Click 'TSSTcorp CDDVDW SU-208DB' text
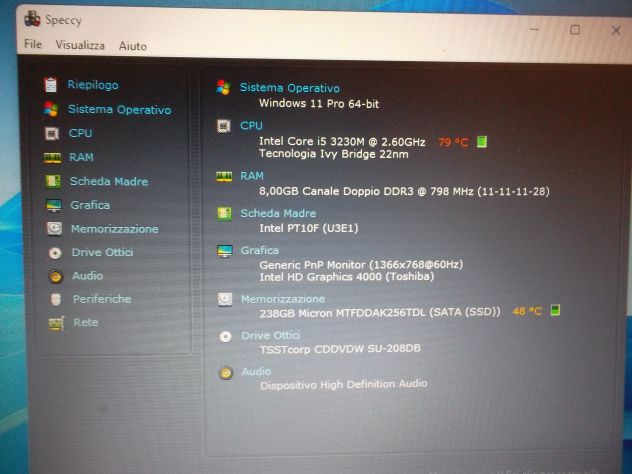The image size is (632, 474). click(340, 349)
